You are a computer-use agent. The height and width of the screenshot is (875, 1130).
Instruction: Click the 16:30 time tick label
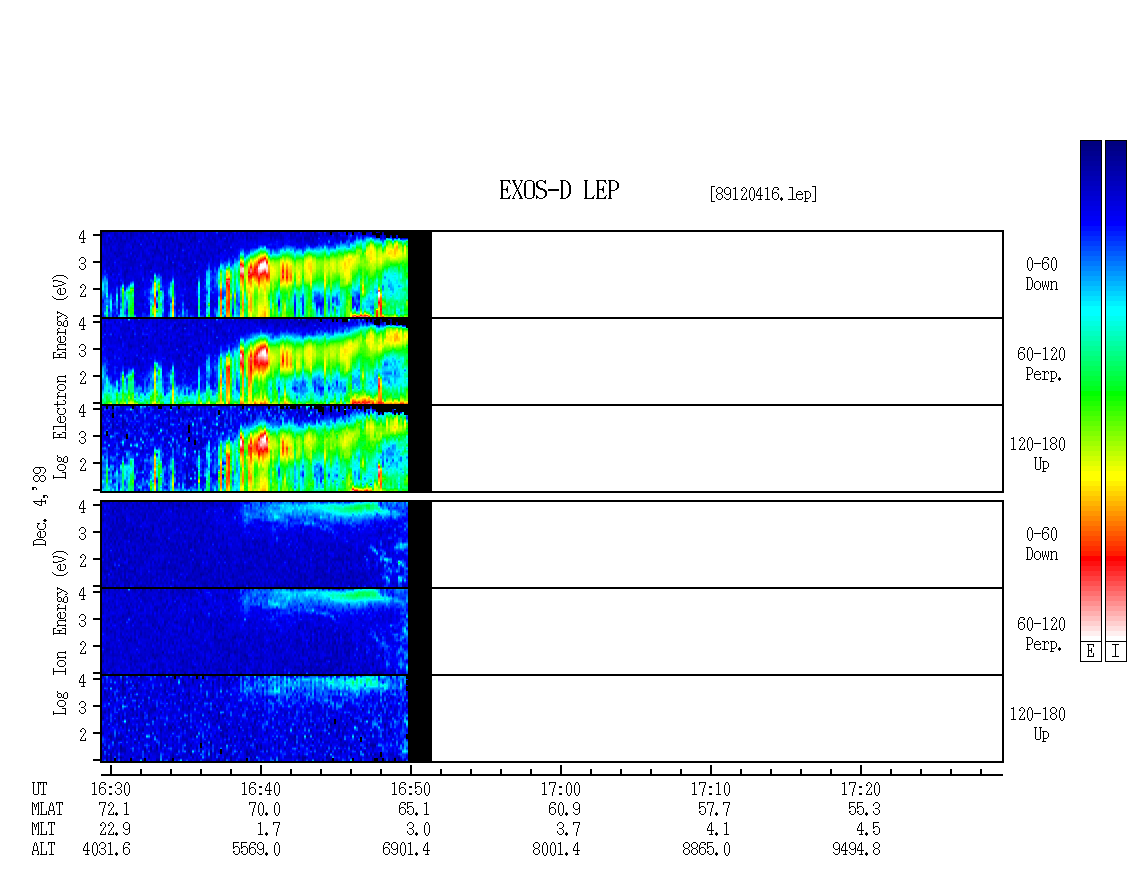[110, 789]
